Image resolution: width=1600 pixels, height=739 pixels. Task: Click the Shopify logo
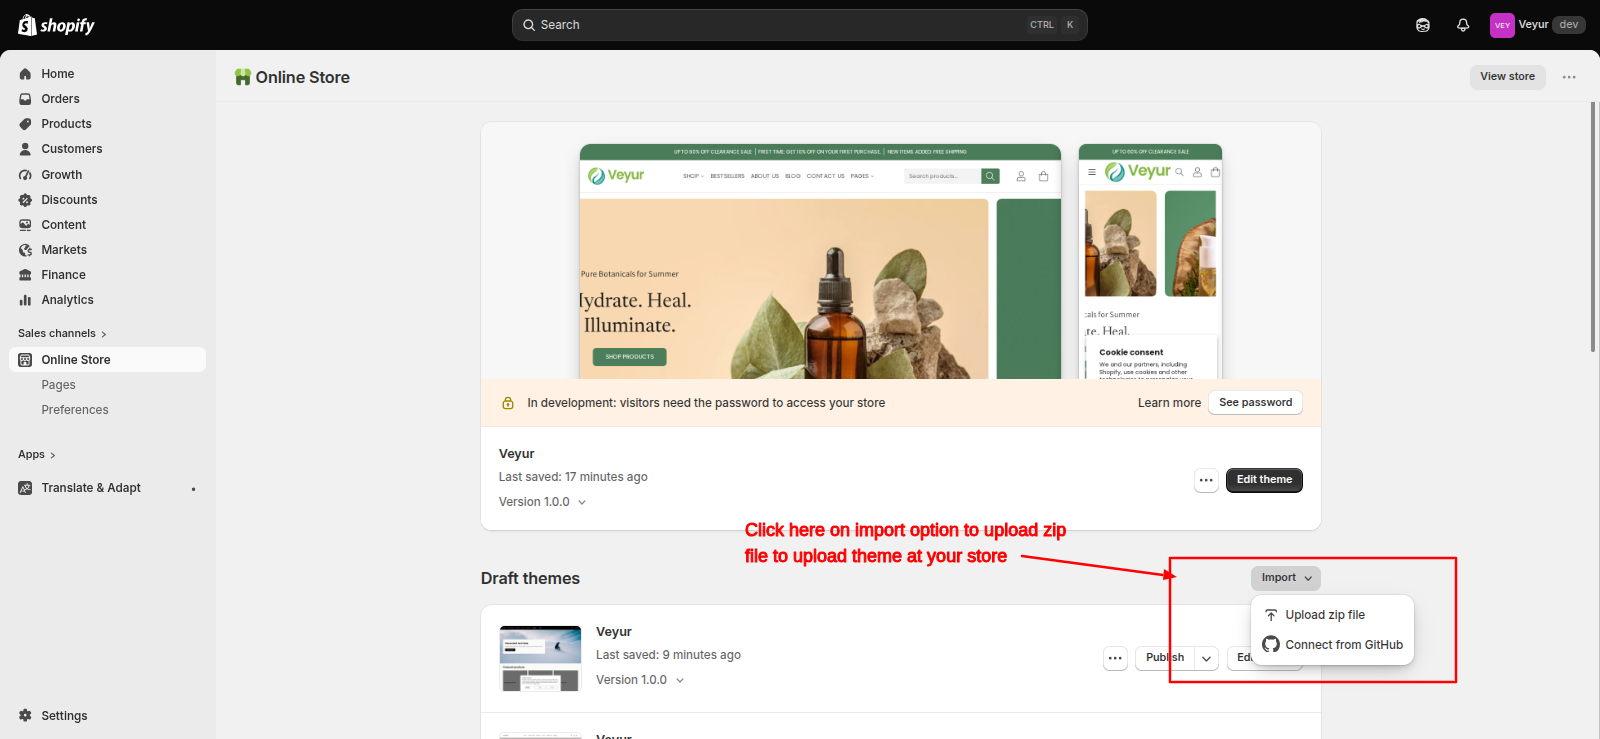click(56, 25)
